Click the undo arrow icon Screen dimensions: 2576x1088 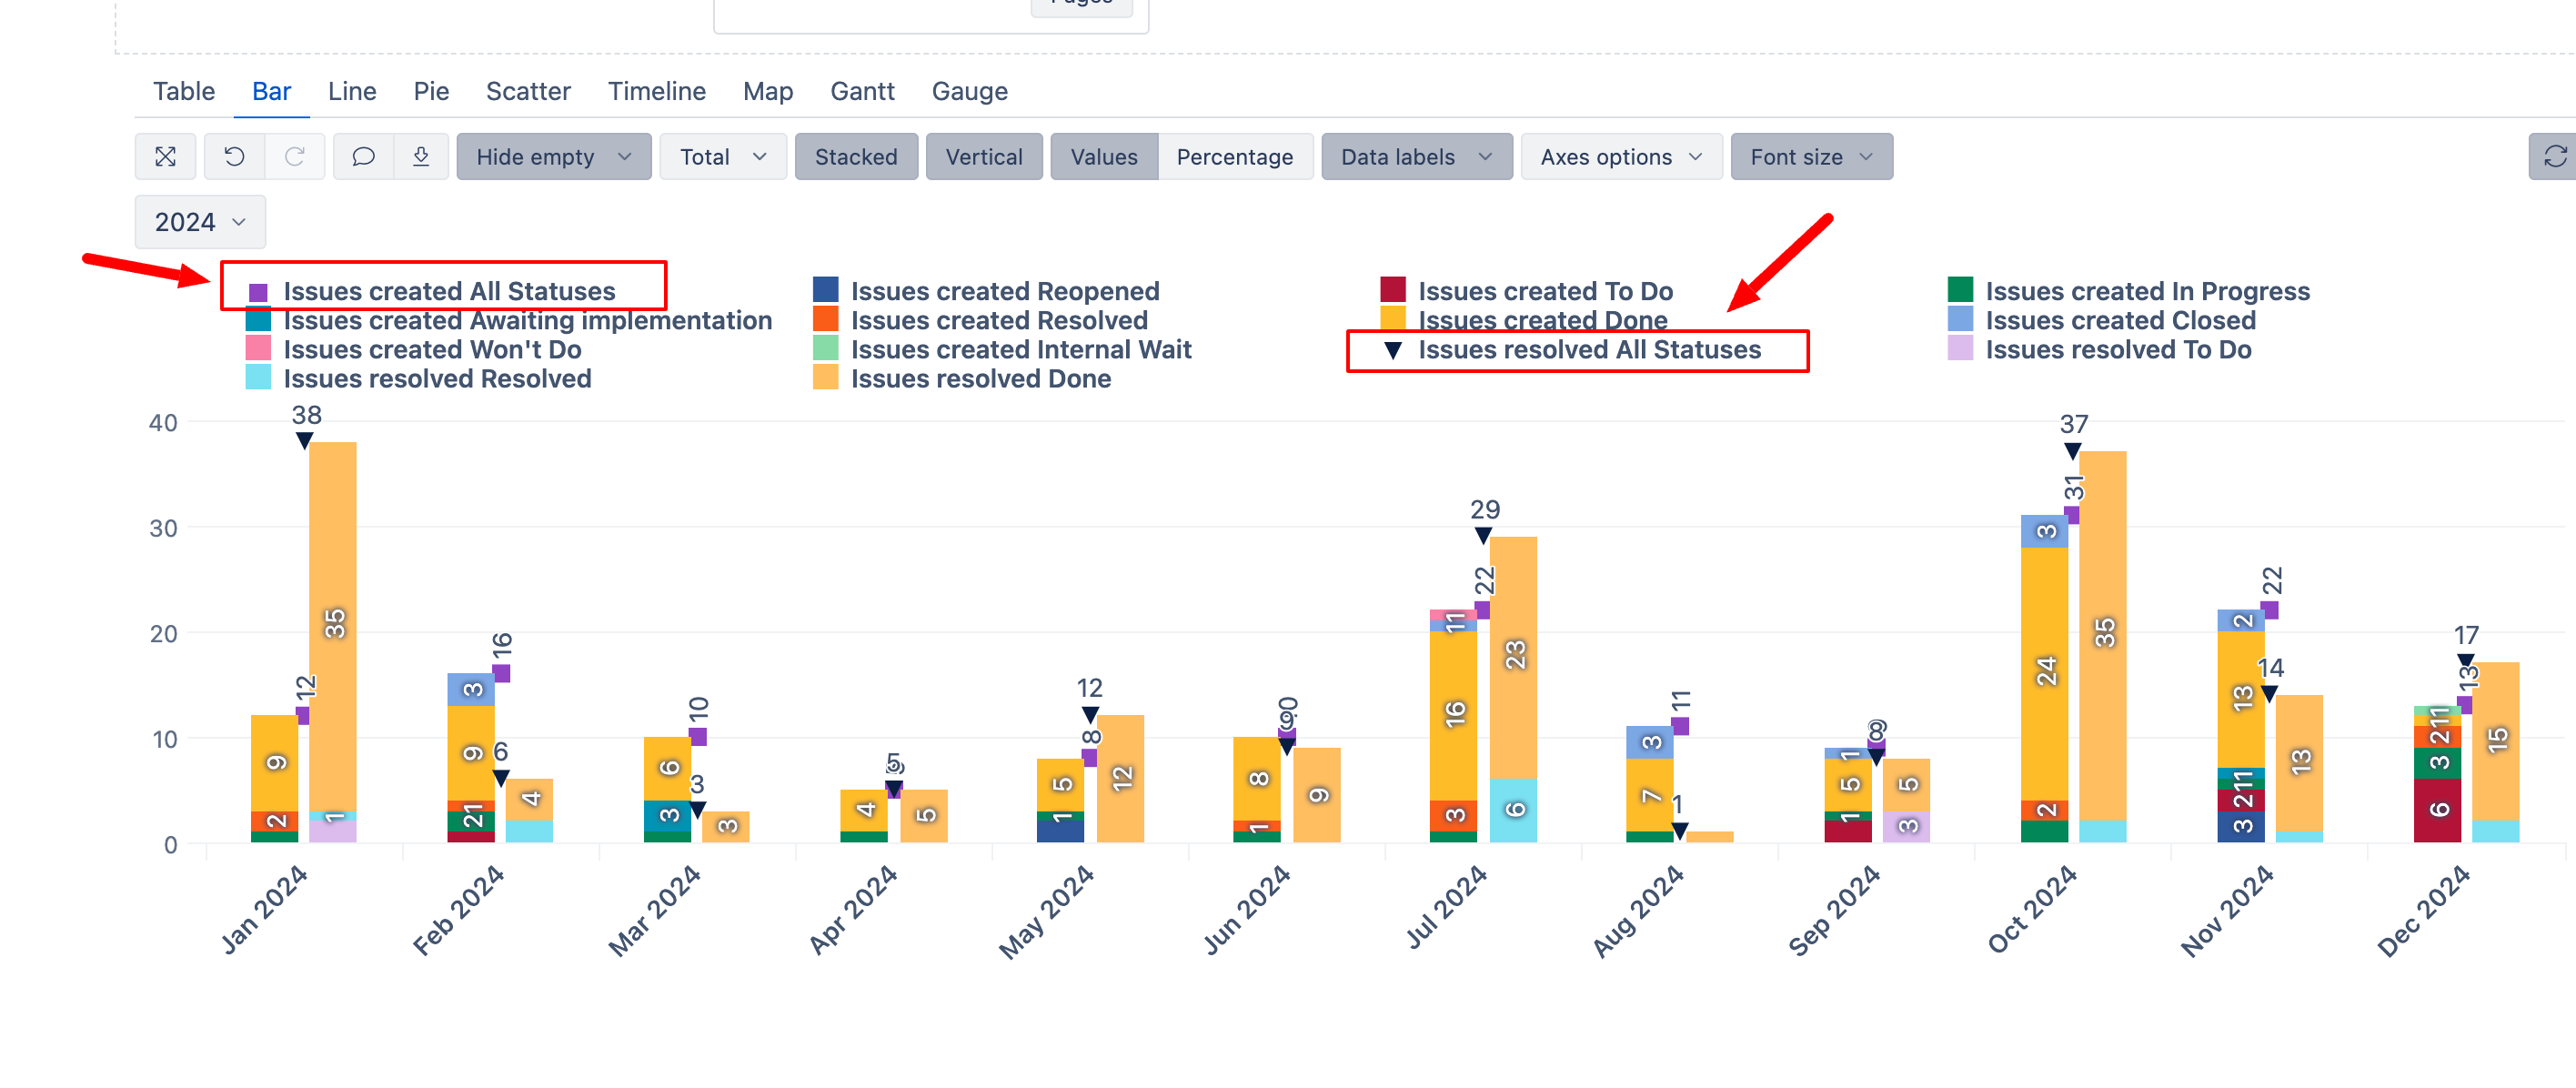tap(234, 157)
